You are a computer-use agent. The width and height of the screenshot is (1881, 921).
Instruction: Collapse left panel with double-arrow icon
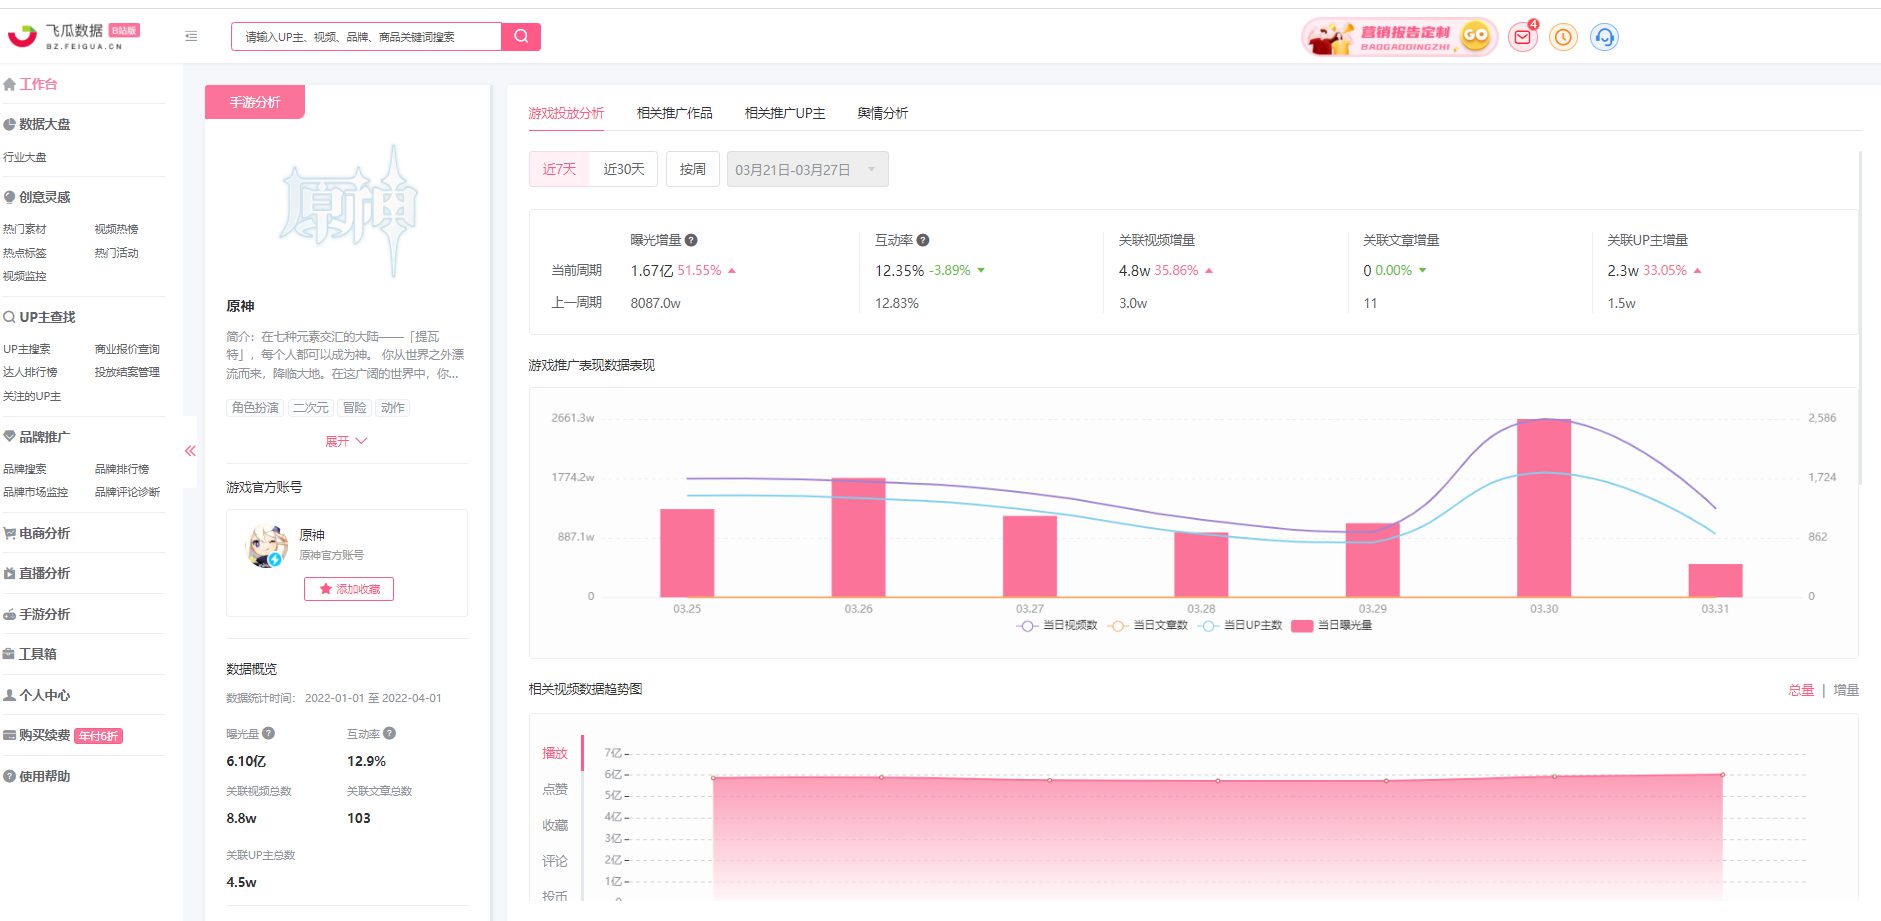[190, 451]
